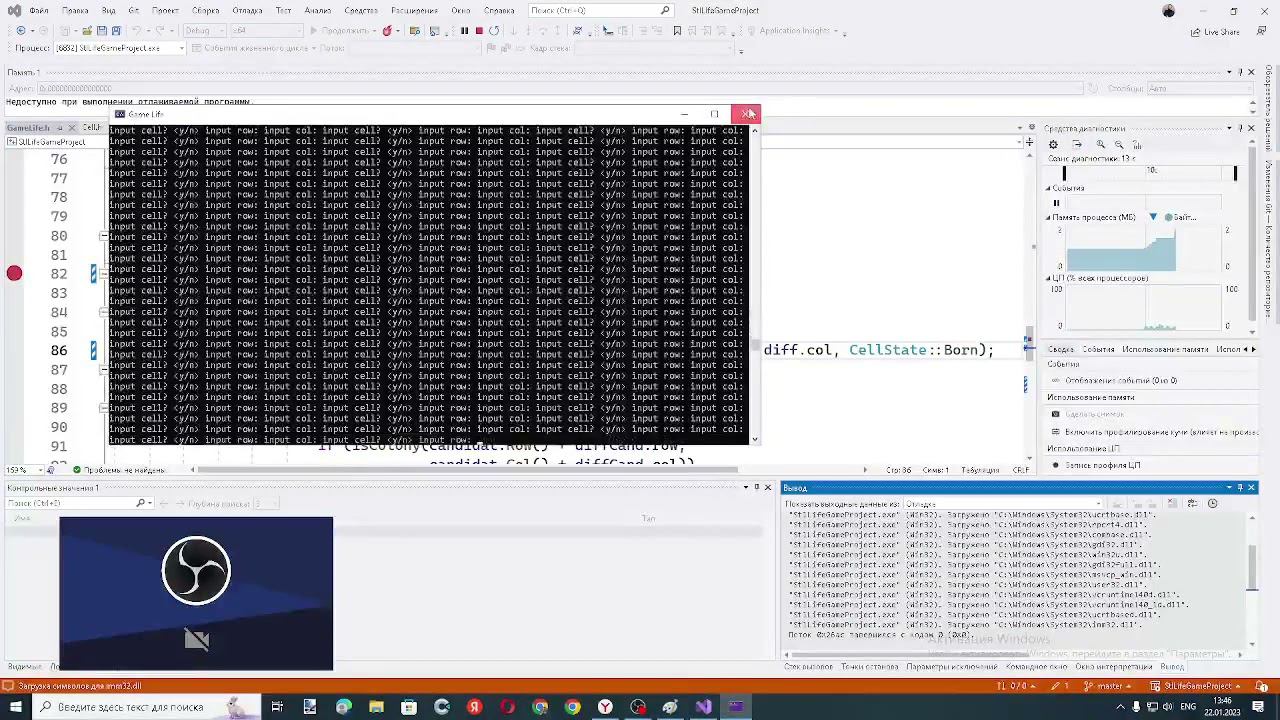This screenshot has height=720, width=1280.
Task: Switch to the Точки останова tab
Action: pyautogui.click(x=869, y=667)
